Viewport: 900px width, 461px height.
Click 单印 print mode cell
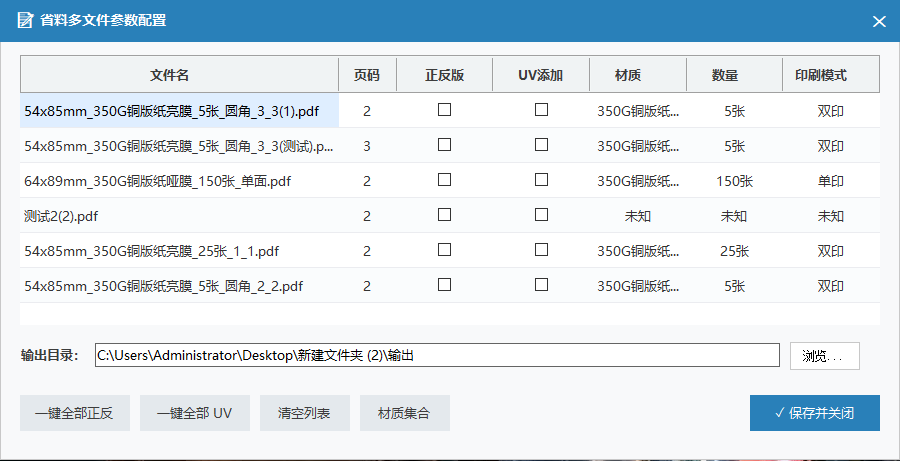pos(831,181)
